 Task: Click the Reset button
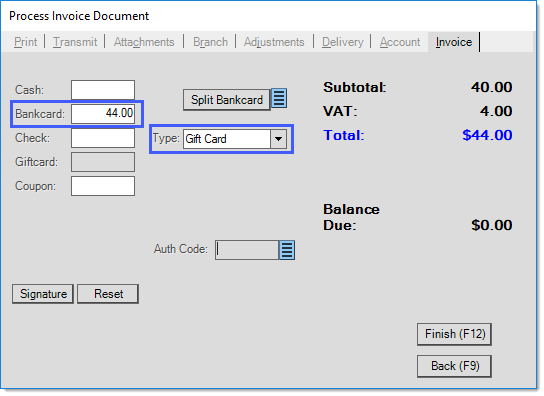108,294
